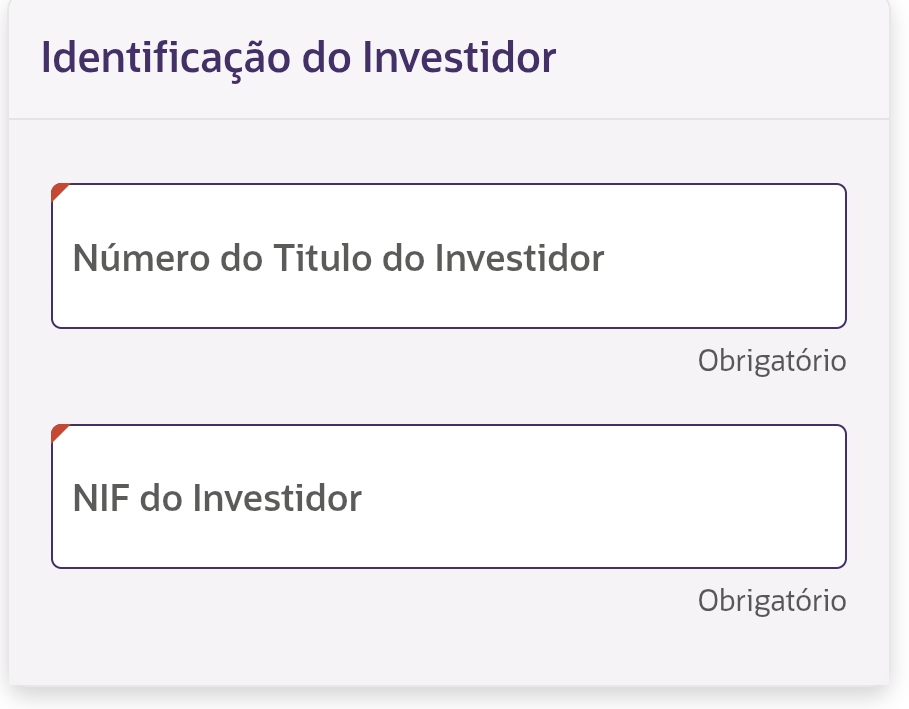The height and width of the screenshot is (709, 909).
Task: Click into the NIF do Investidor field
Action: coord(448,497)
